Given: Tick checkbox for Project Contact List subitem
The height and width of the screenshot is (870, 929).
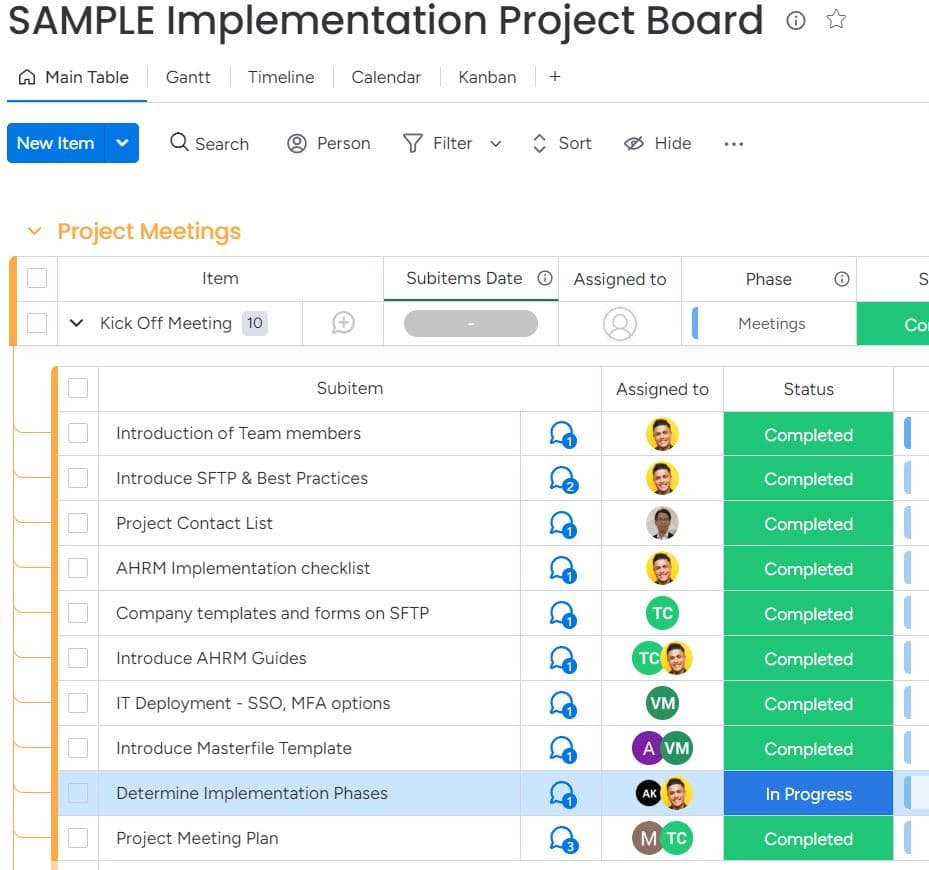Looking at the screenshot, I should click(x=78, y=523).
